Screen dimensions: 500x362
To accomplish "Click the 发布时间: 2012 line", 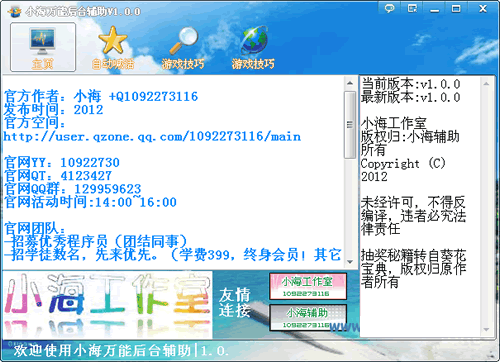I will 53,110.
